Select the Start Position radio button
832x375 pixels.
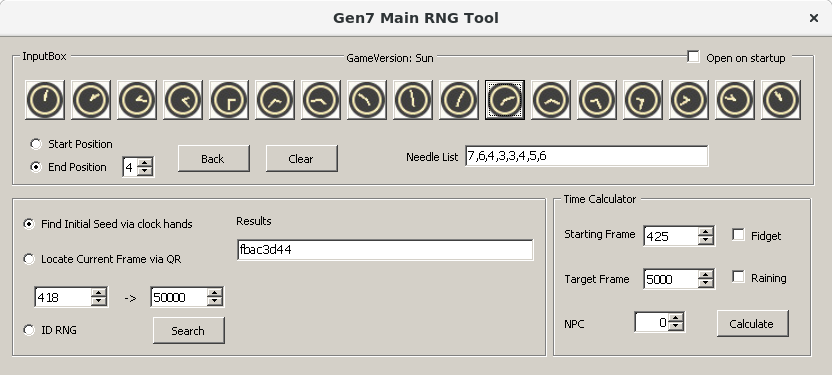pos(36,144)
